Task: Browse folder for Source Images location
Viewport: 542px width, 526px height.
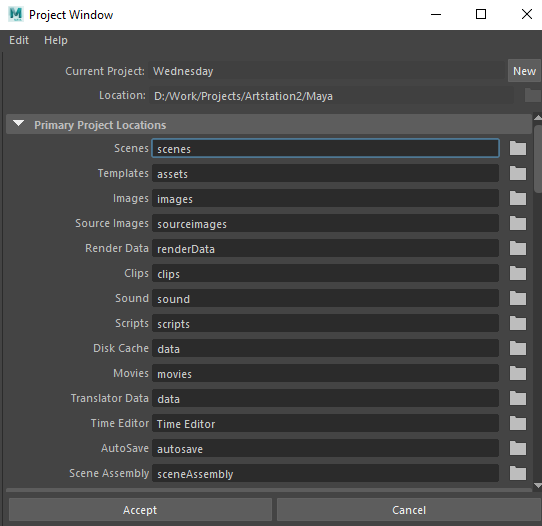Action: pyautogui.click(x=518, y=223)
